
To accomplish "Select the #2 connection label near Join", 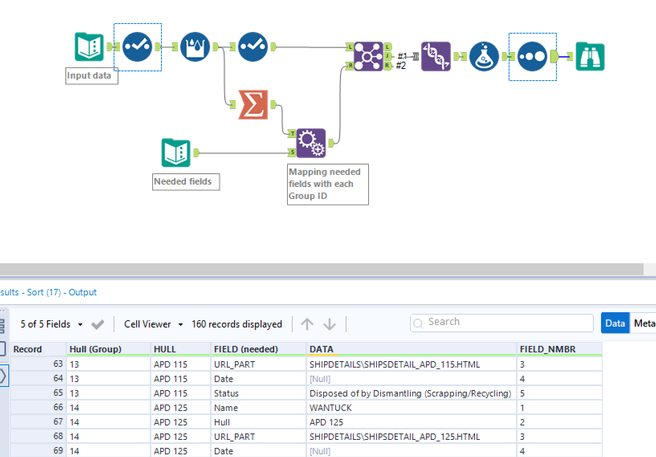I will 401,65.
